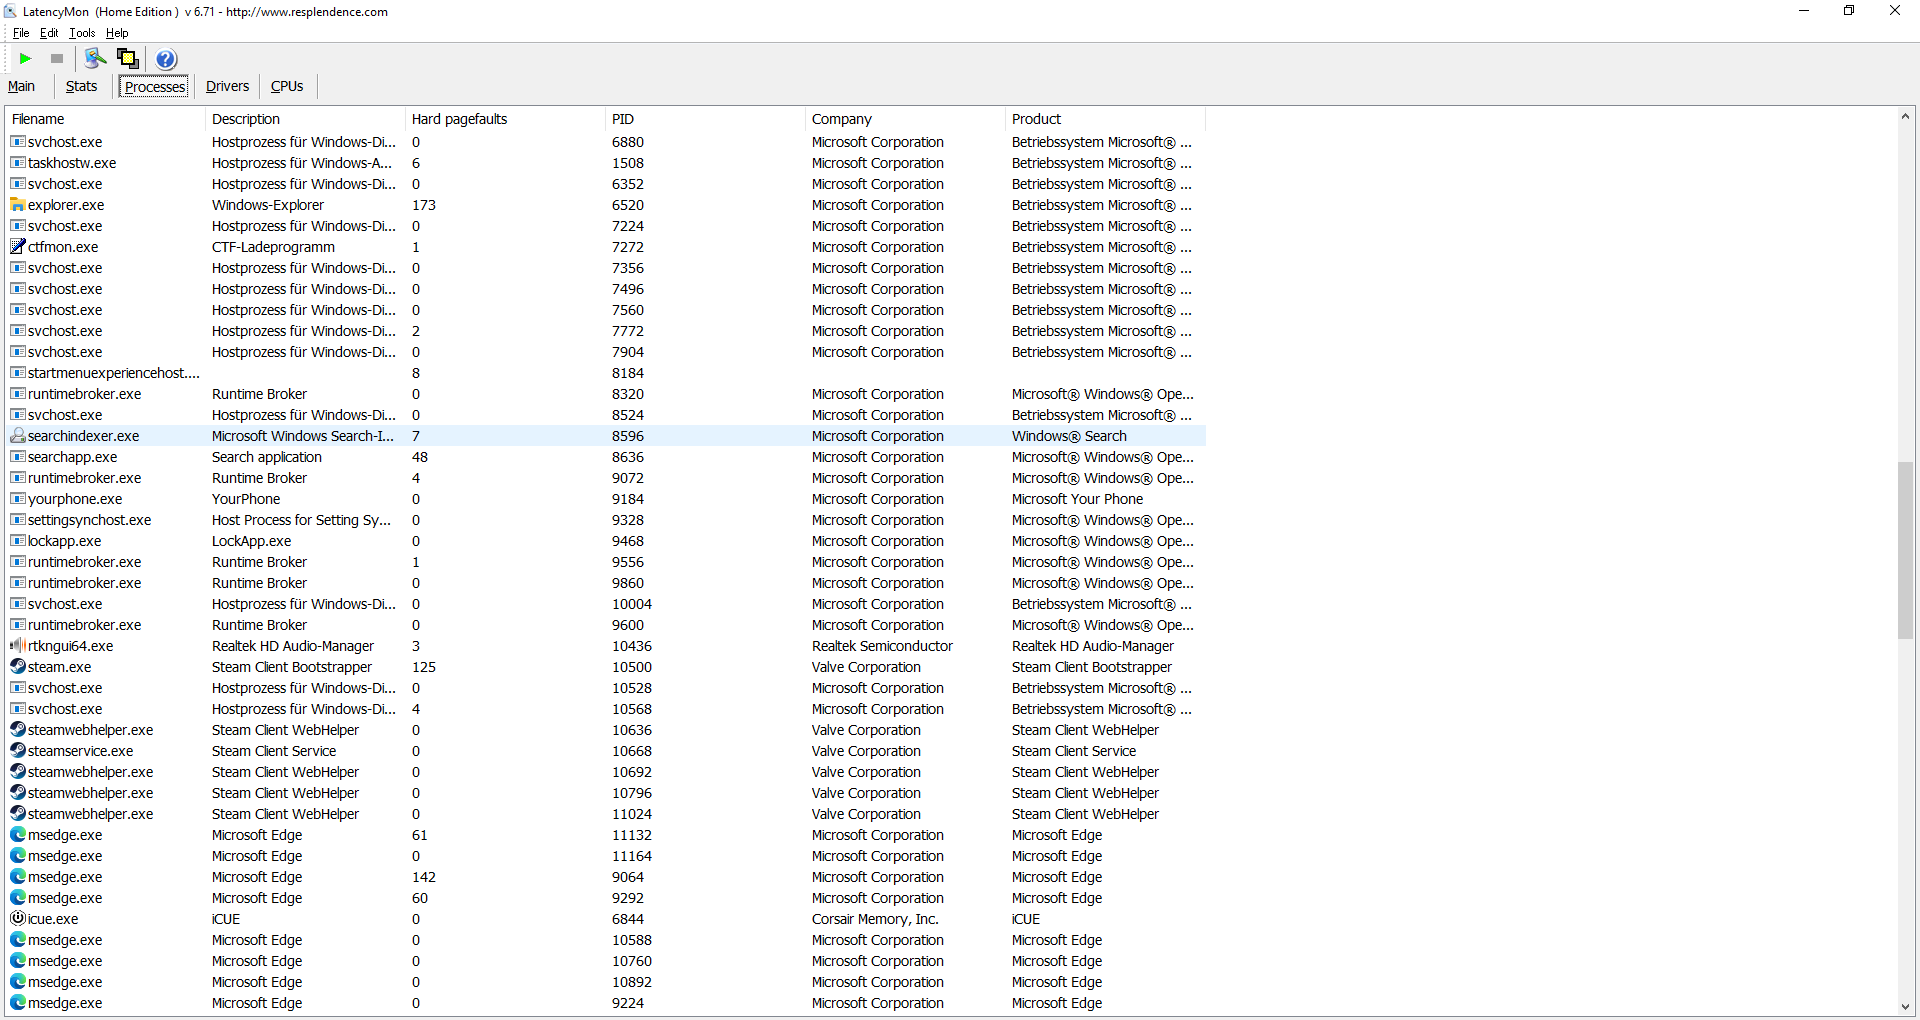Image resolution: width=1920 pixels, height=1020 pixels.
Task: Sort by the PID column header
Action: tap(705, 119)
